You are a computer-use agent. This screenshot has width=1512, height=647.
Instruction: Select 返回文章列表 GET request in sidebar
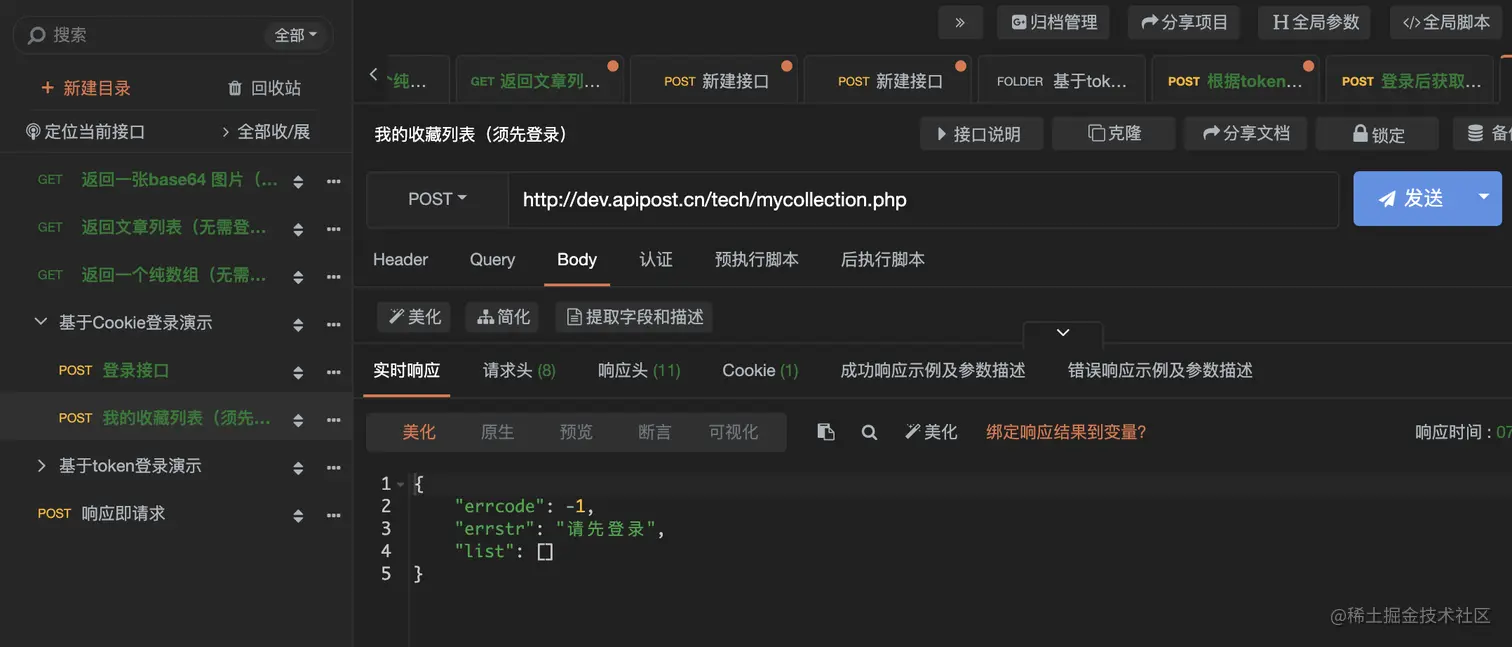tap(152, 227)
